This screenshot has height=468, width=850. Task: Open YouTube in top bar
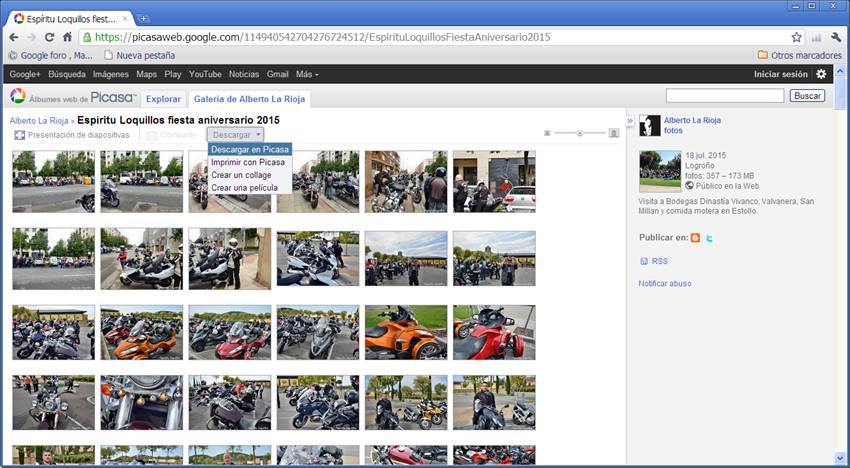coord(205,74)
